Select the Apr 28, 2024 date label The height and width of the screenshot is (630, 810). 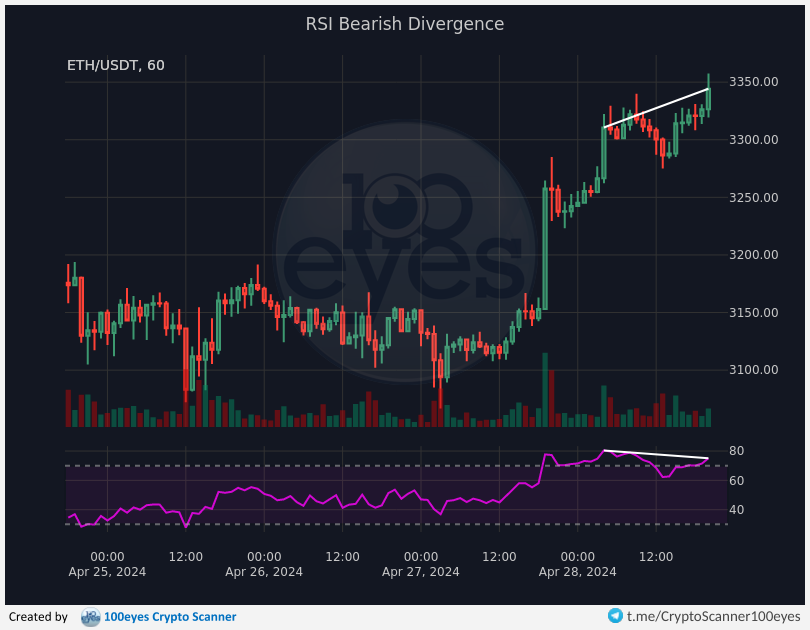point(577,572)
